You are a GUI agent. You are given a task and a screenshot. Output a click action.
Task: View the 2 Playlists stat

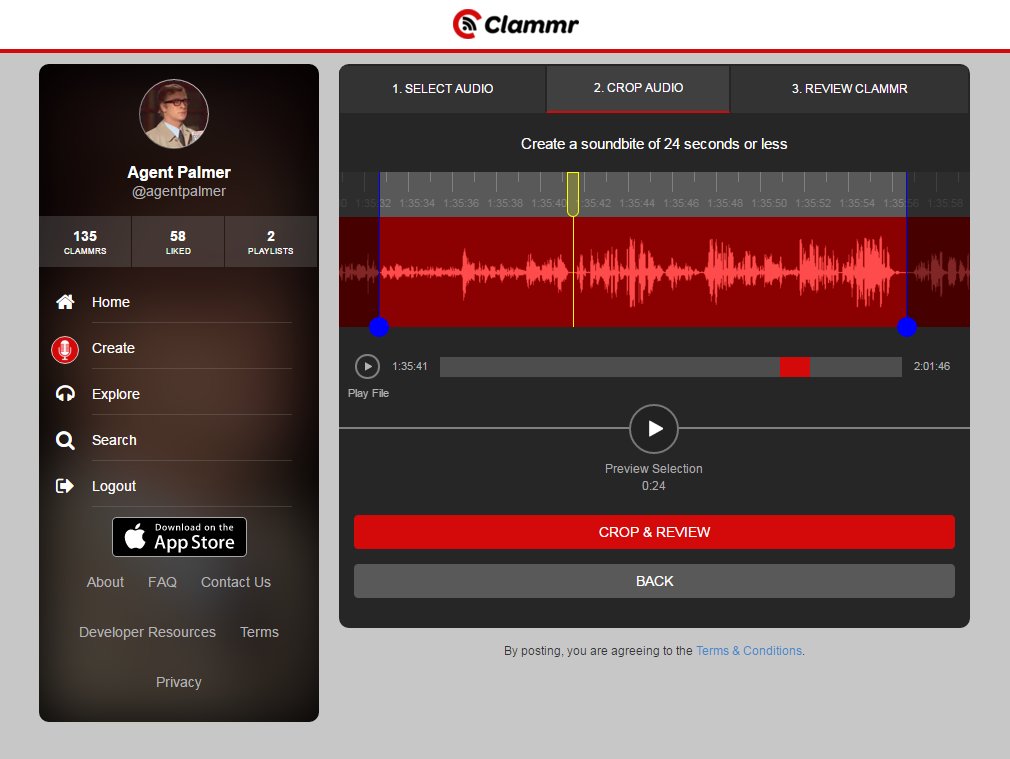(271, 242)
